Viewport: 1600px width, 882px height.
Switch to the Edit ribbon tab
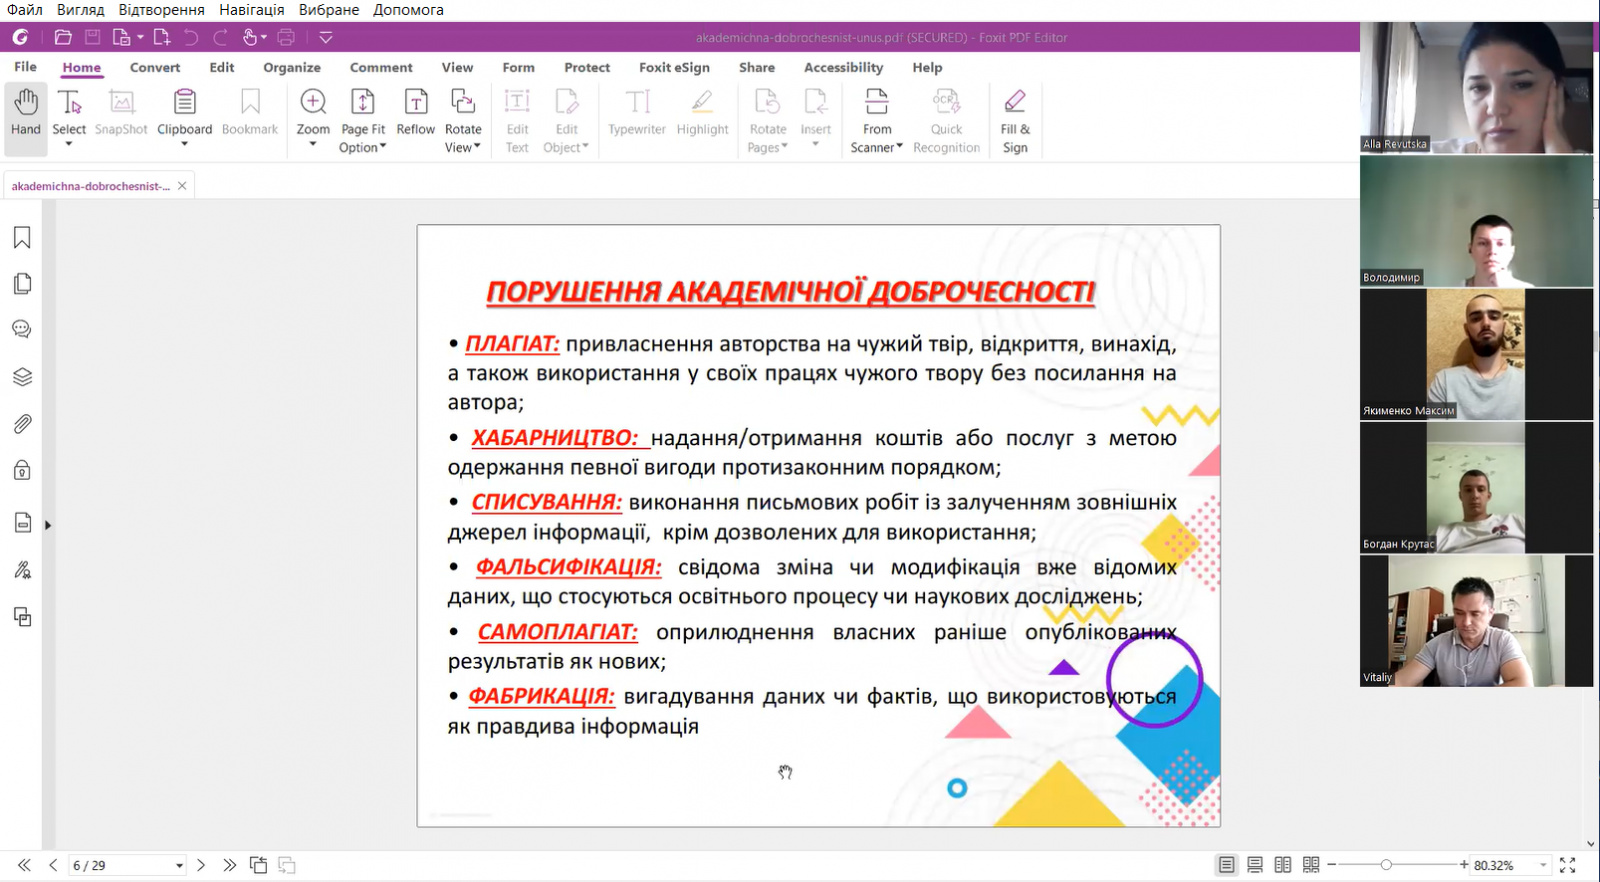(x=222, y=67)
